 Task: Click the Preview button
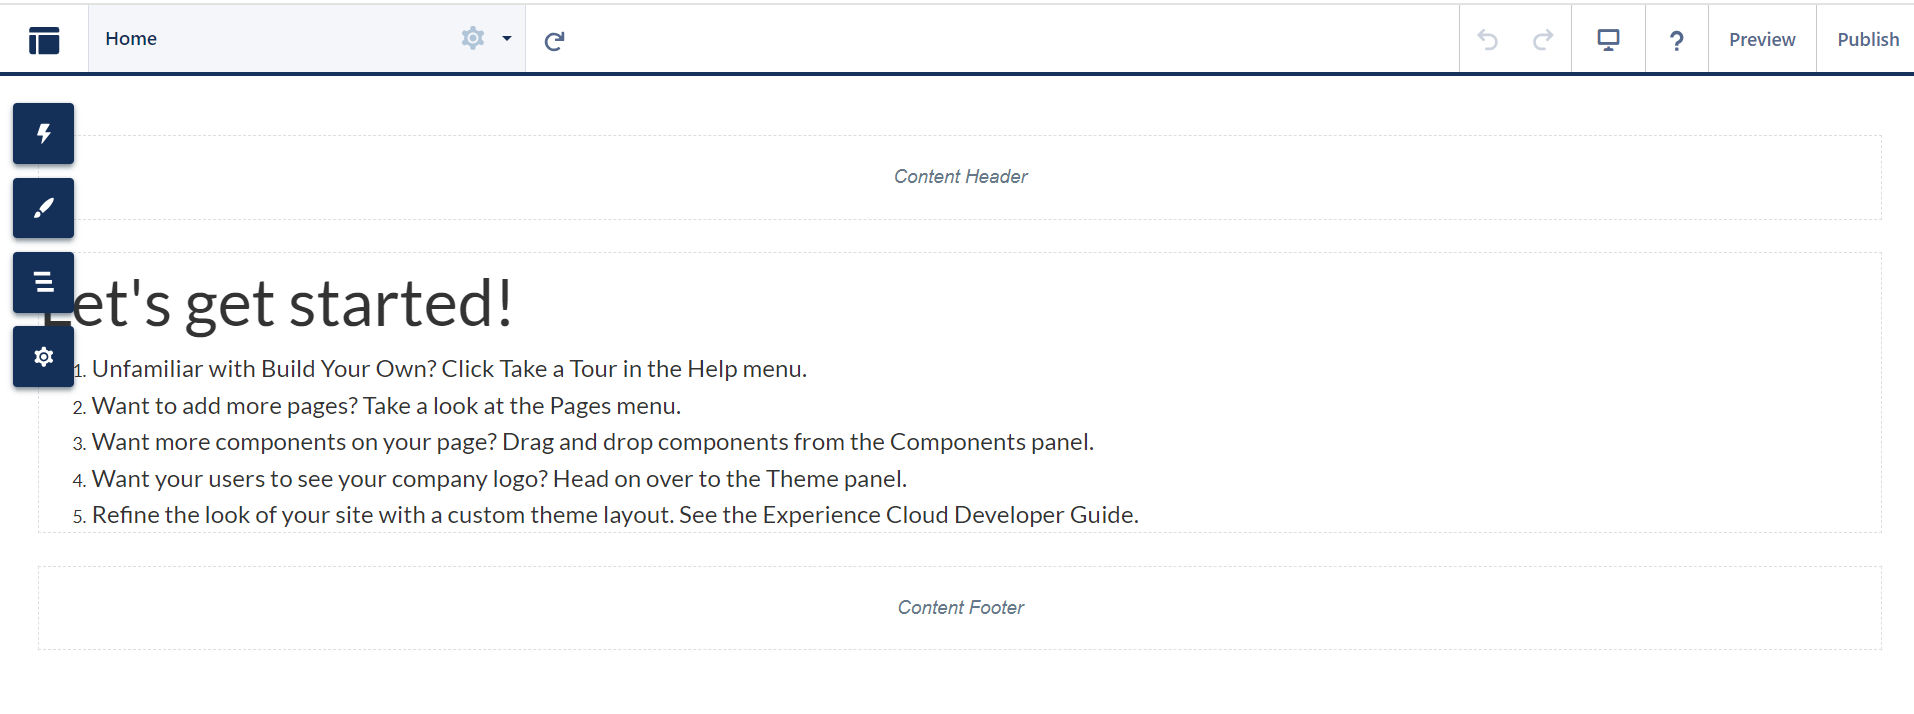[x=1762, y=40]
